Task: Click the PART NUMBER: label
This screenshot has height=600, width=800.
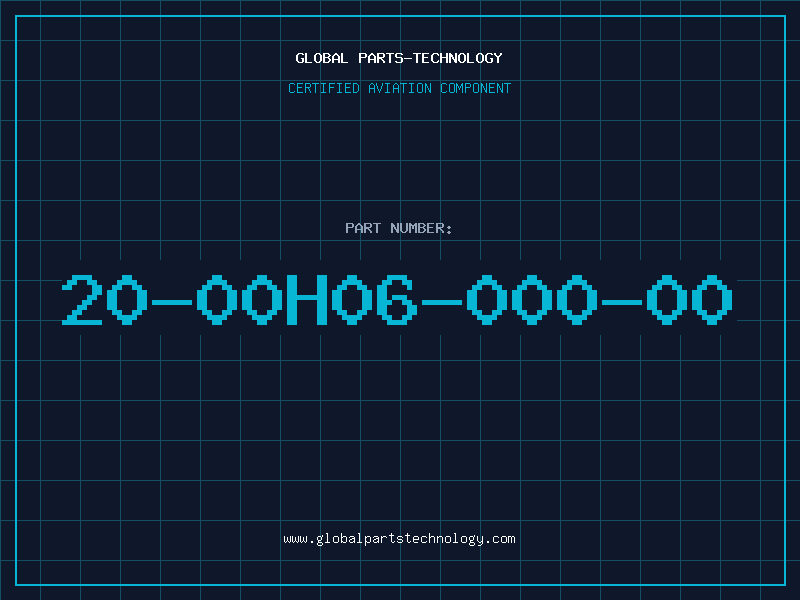Action: click(398, 228)
